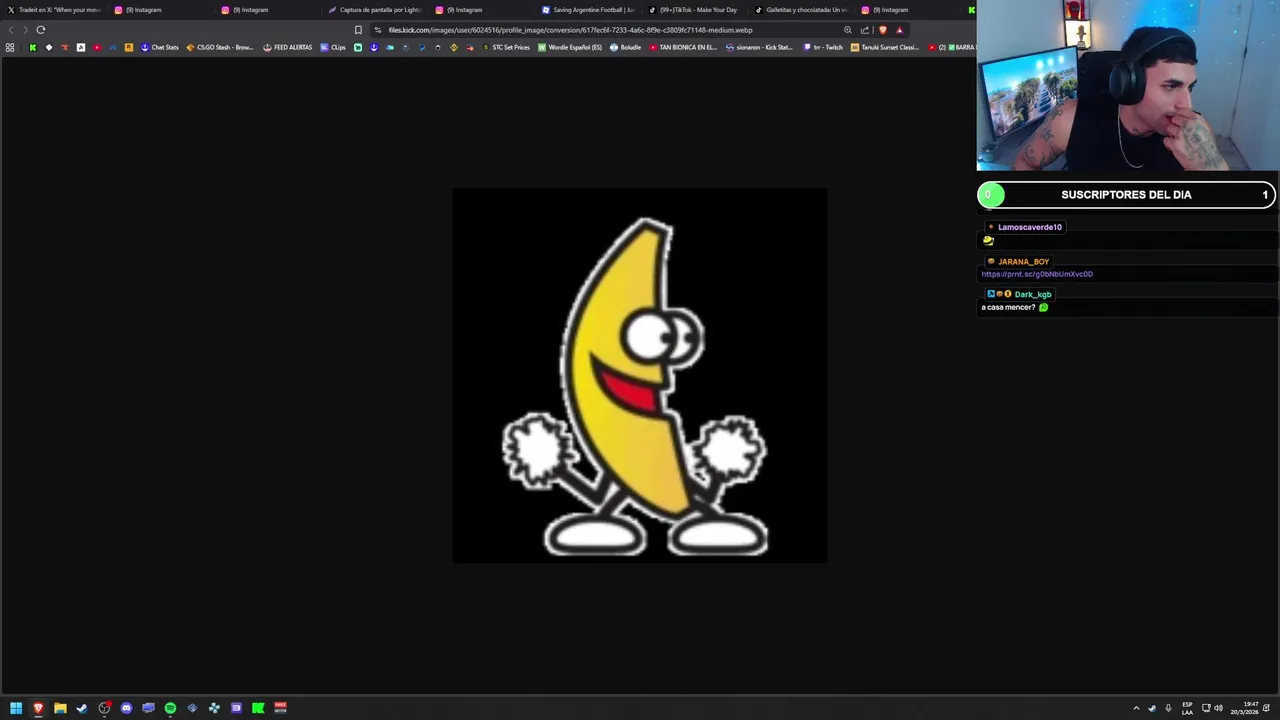
Task: Open the Boludle bookmark
Action: pyautogui.click(x=625, y=47)
